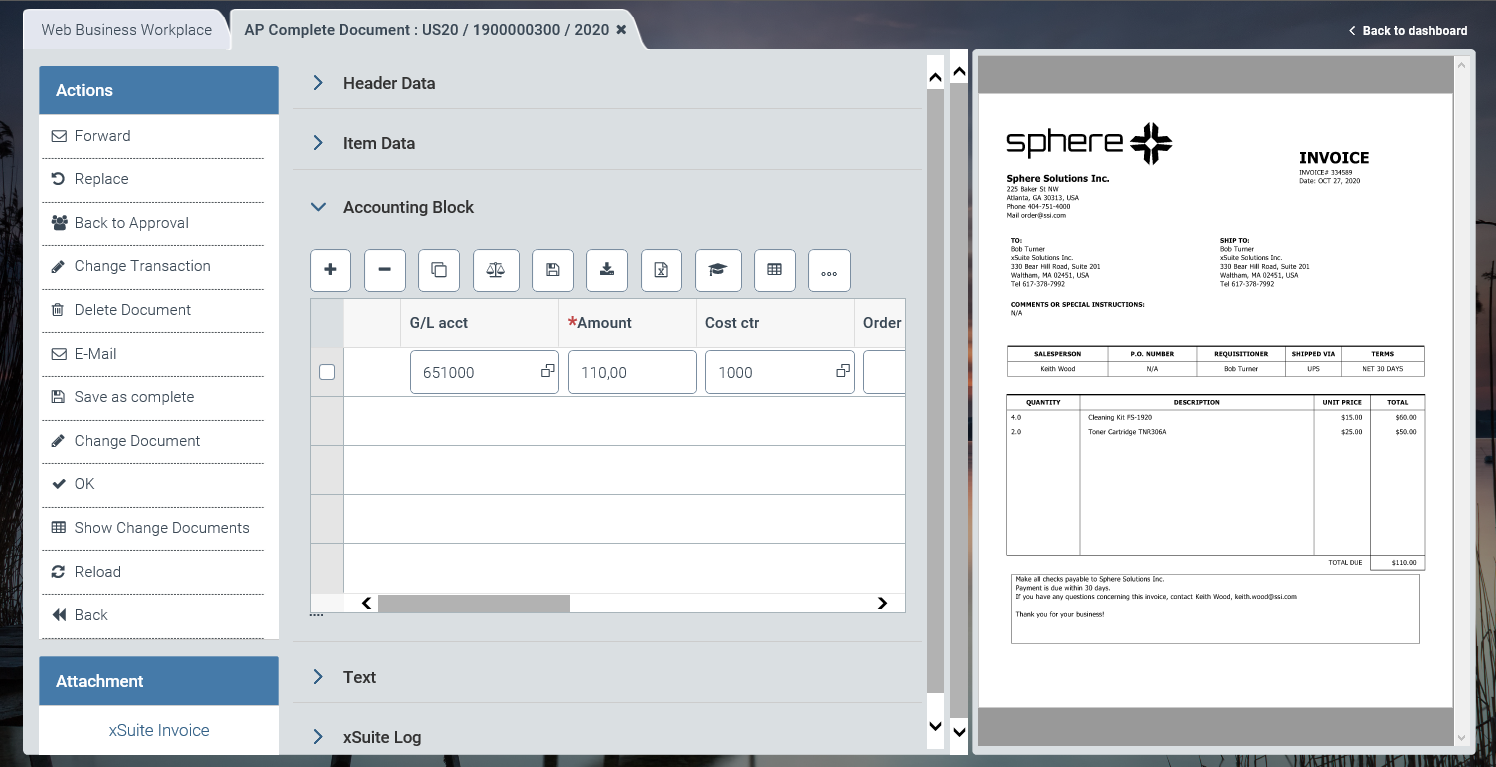The width and height of the screenshot is (1496, 767).
Task: Click the table layout grid icon
Action: (774, 270)
